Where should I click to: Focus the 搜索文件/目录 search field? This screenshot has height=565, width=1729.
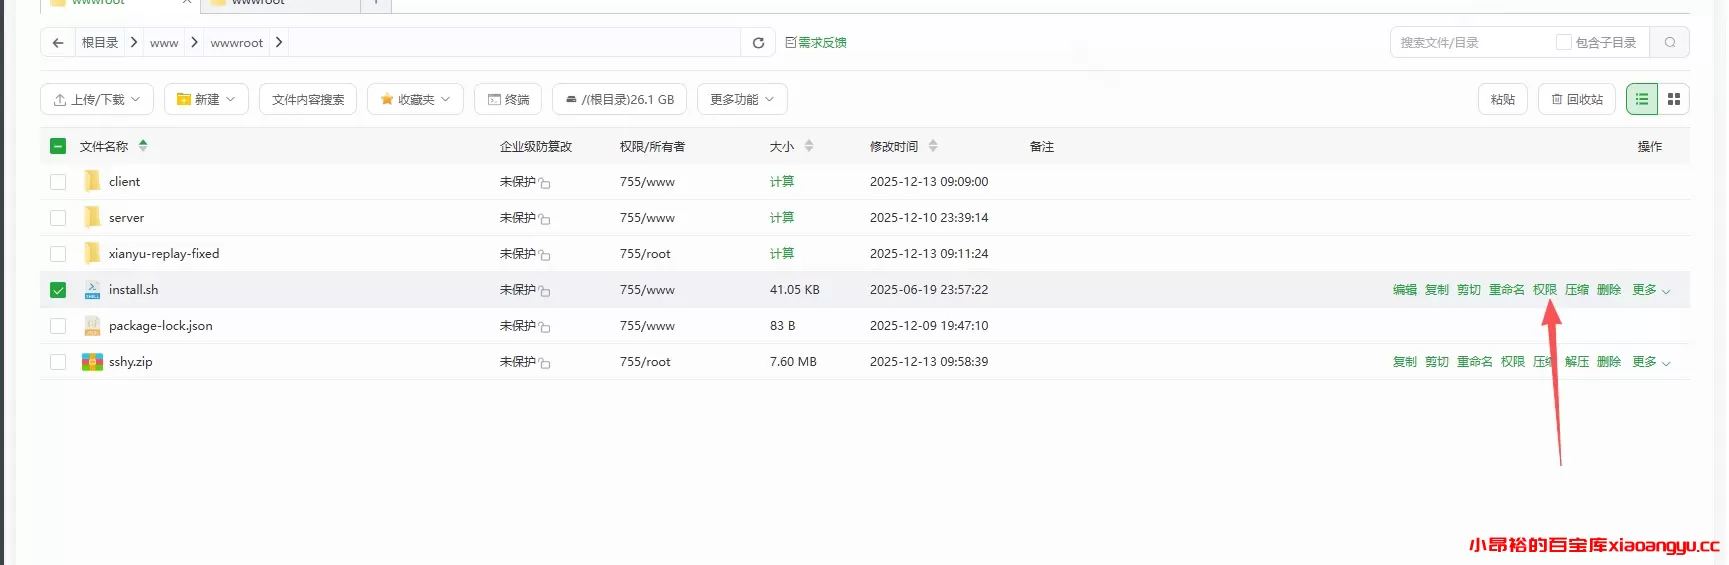(1470, 42)
